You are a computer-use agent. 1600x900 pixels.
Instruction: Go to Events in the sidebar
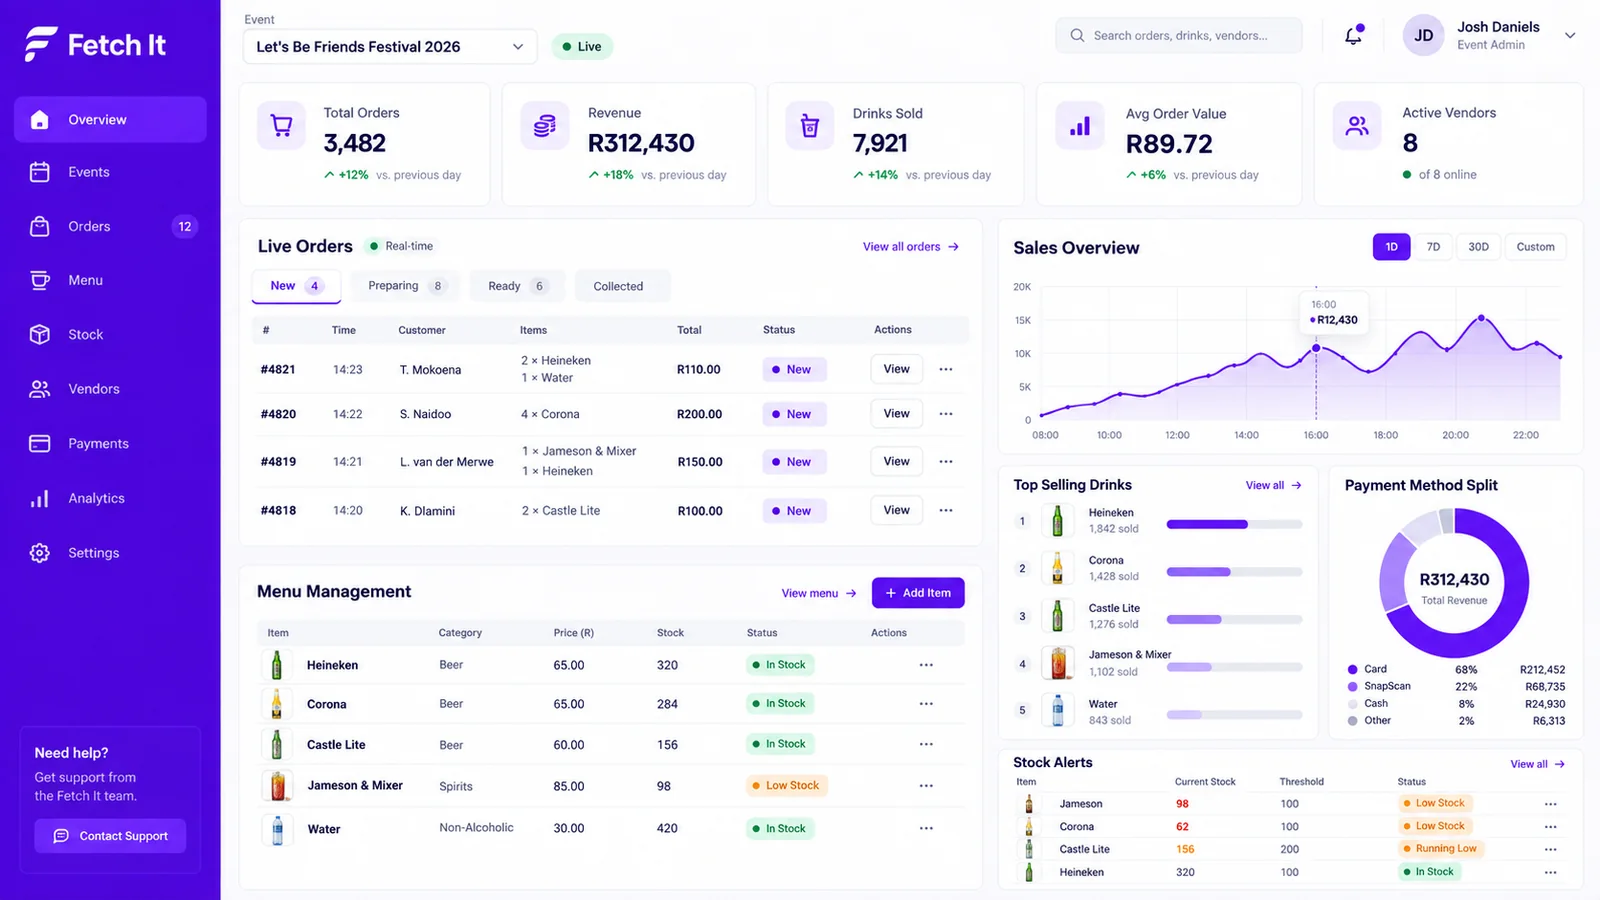coord(110,172)
